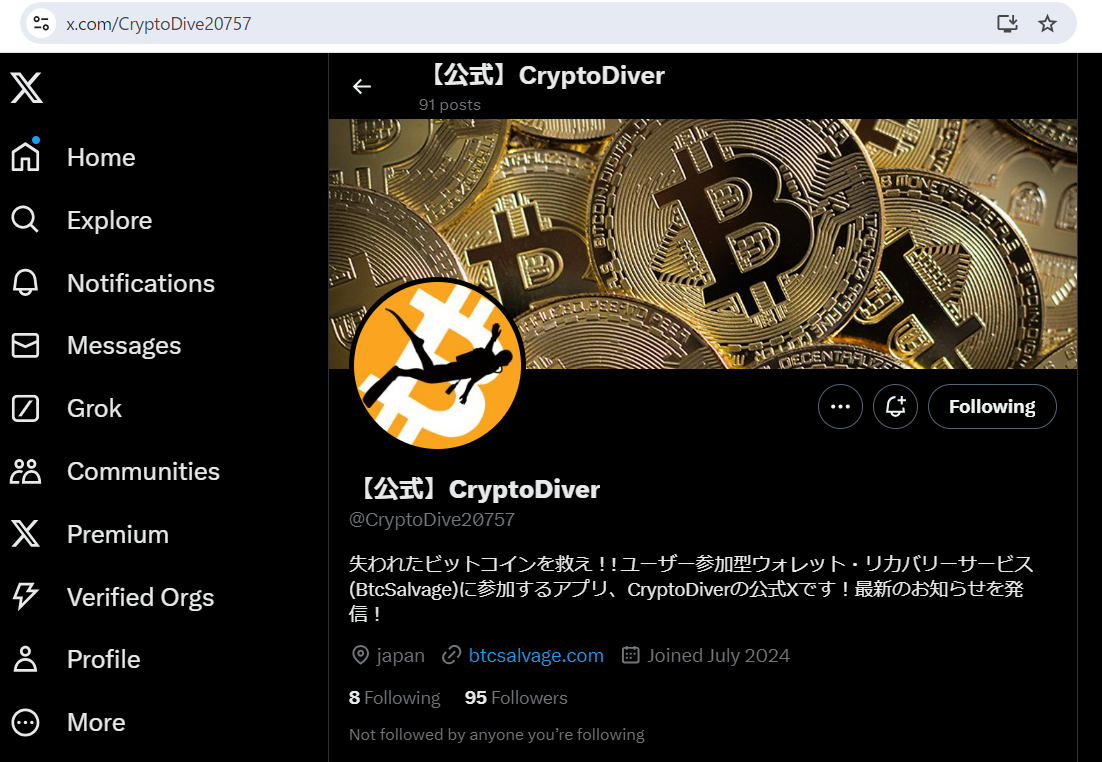The width and height of the screenshot is (1102, 762).
Task: Select Verified Orgs menu label
Action: (x=141, y=597)
